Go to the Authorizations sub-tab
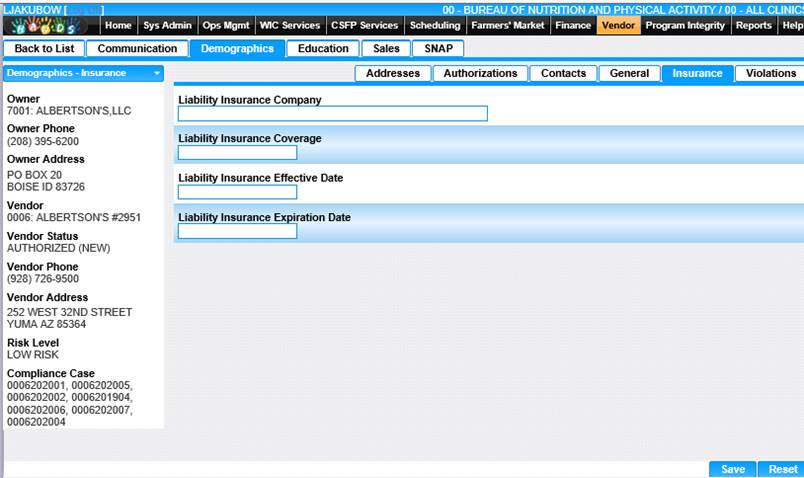The width and height of the screenshot is (804, 478). 480,73
